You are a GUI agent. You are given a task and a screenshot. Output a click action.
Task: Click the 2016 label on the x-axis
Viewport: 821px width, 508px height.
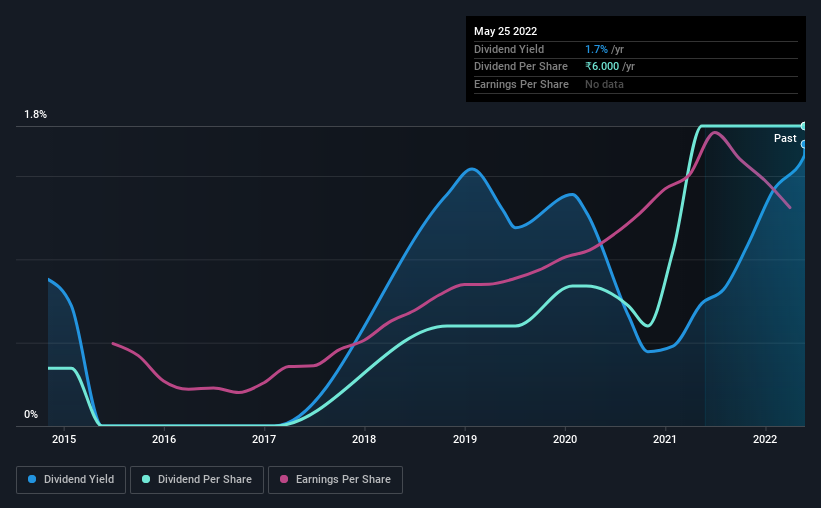point(164,439)
